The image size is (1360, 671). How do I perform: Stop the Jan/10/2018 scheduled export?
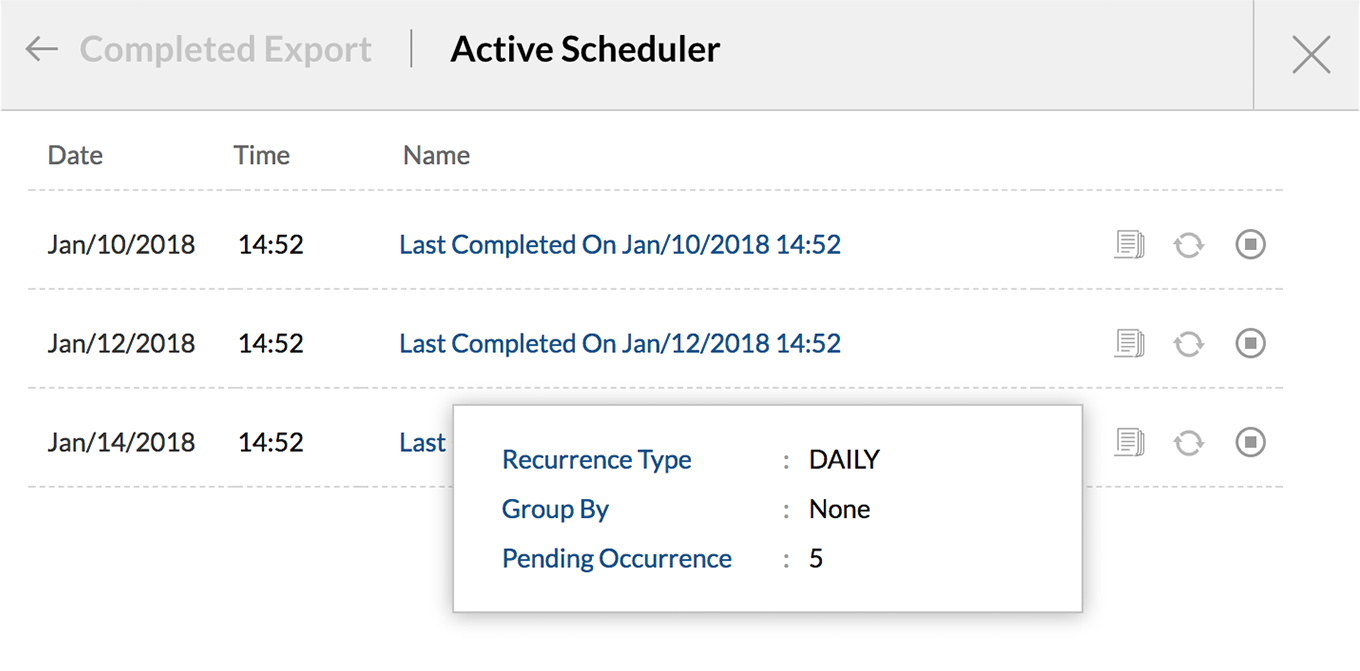[x=1250, y=244]
